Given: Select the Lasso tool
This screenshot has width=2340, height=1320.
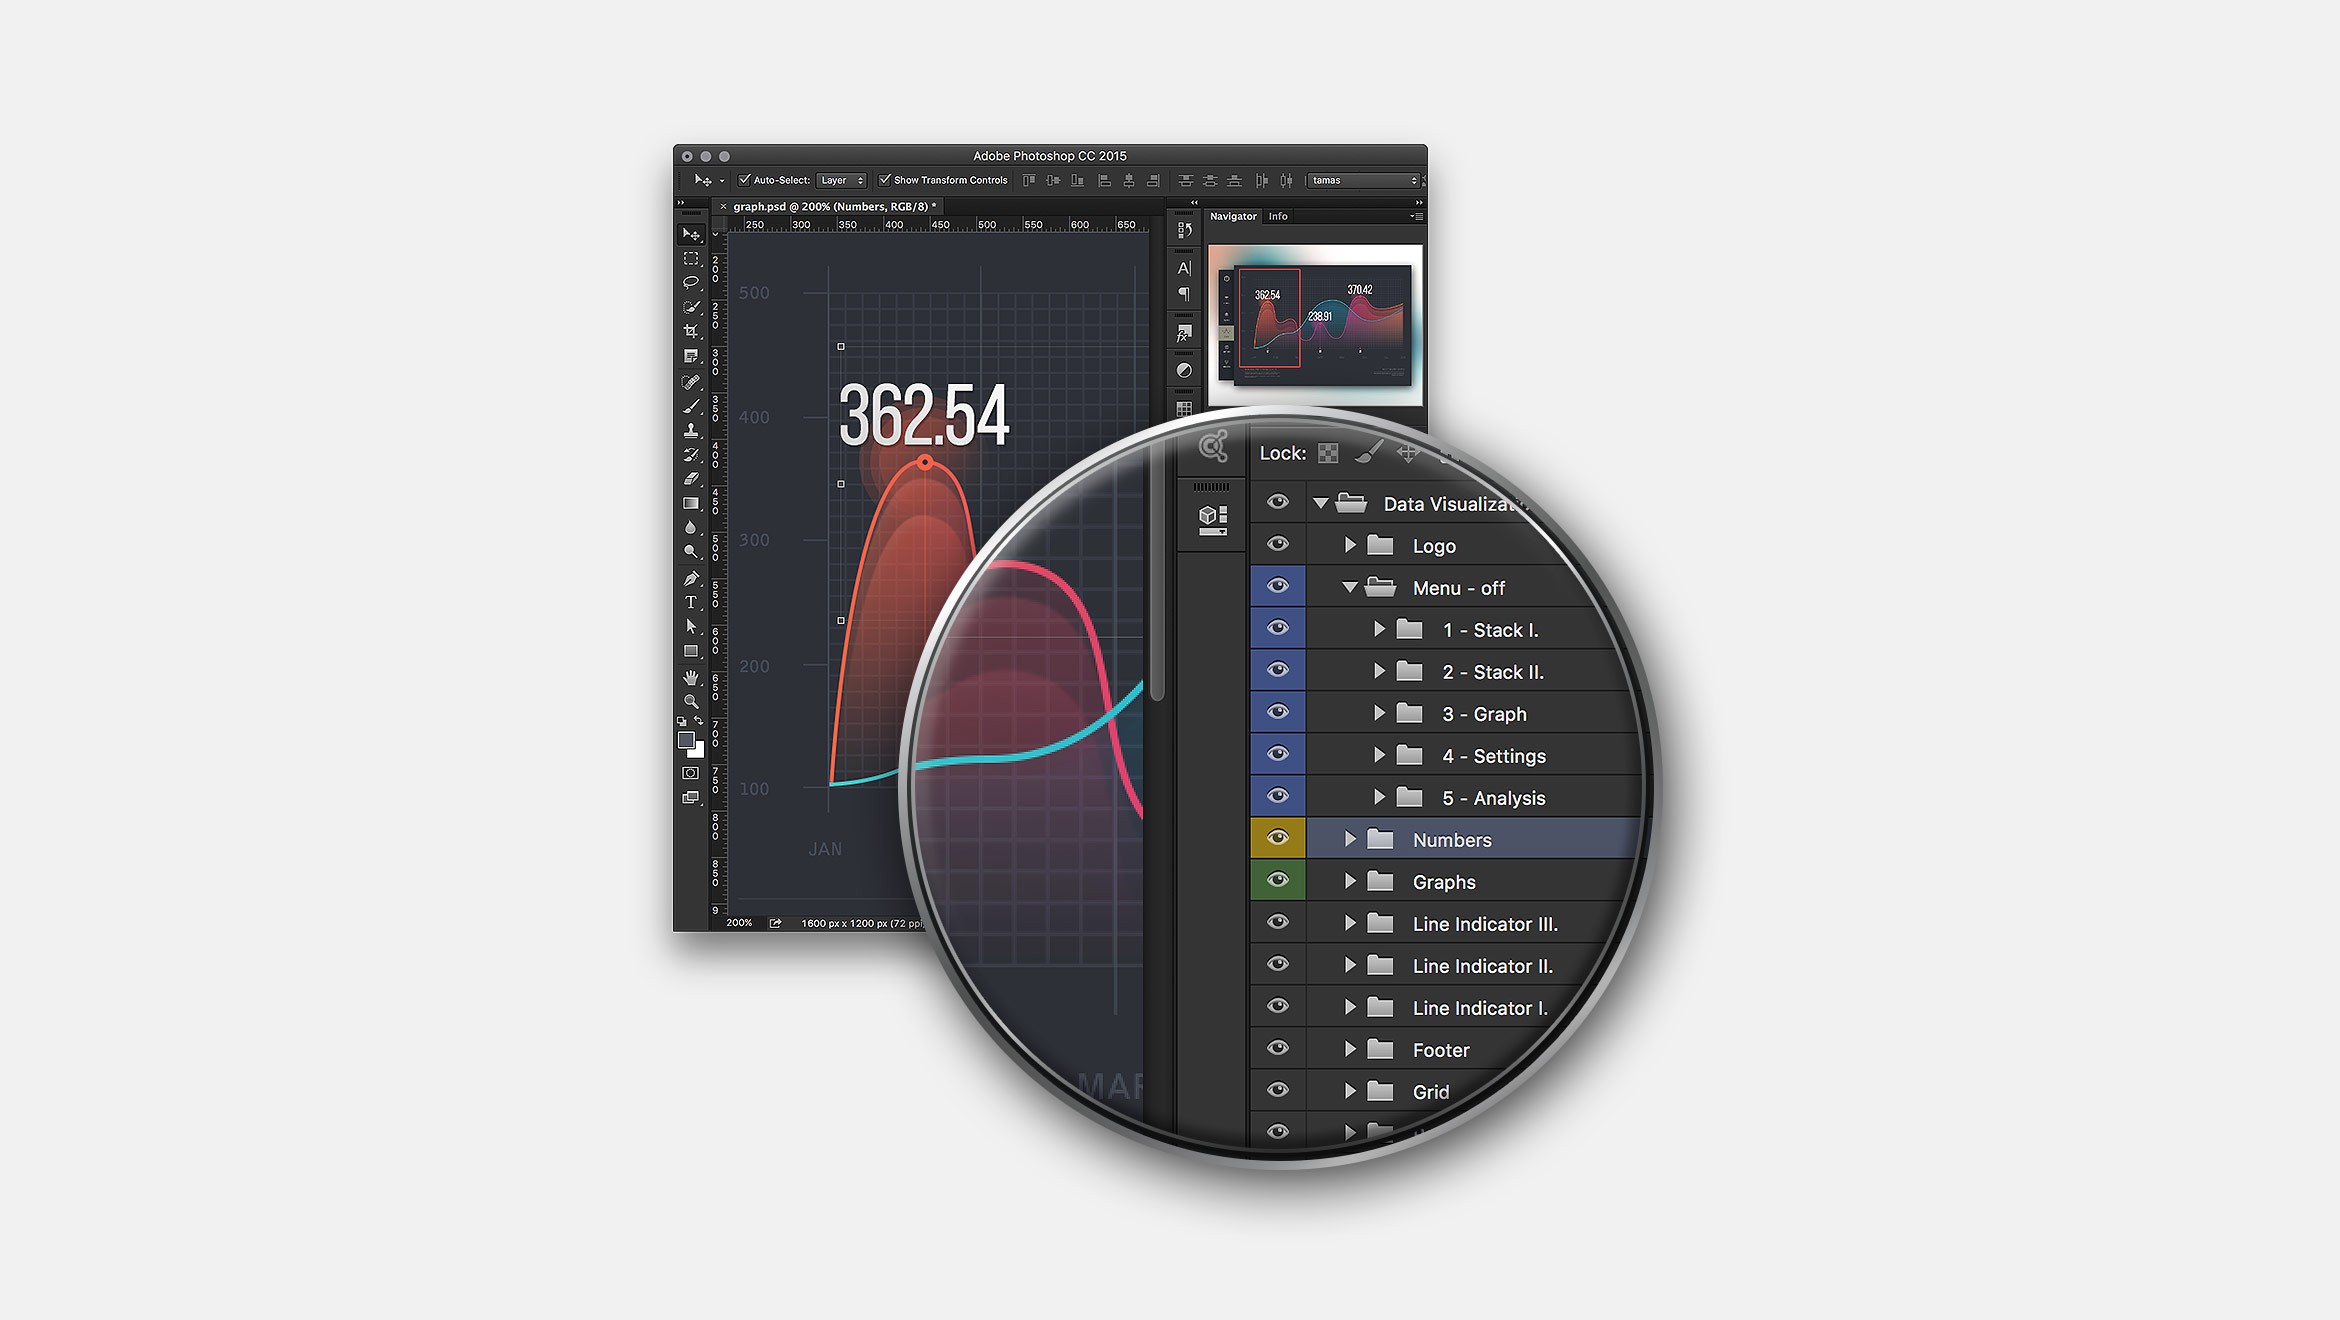Looking at the screenshot, I should 691,281.
